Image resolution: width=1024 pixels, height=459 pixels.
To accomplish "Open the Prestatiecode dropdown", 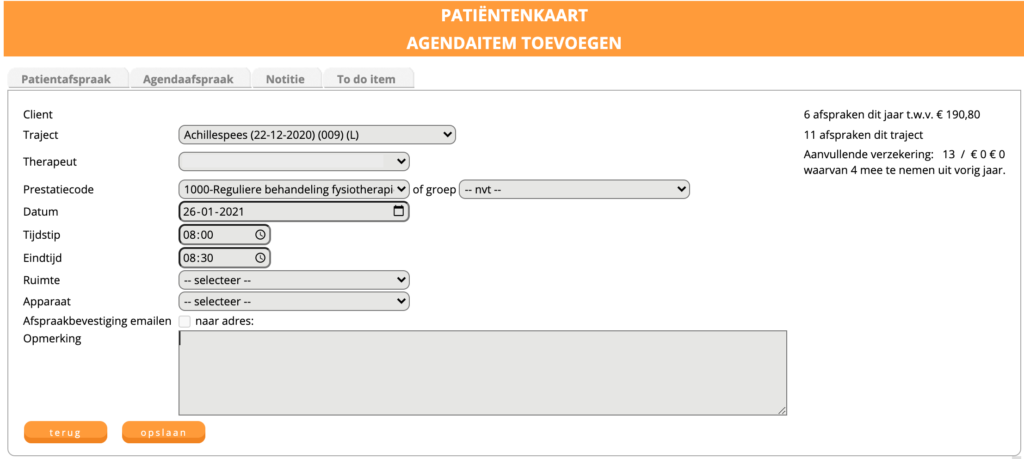I will coord(294,189).
